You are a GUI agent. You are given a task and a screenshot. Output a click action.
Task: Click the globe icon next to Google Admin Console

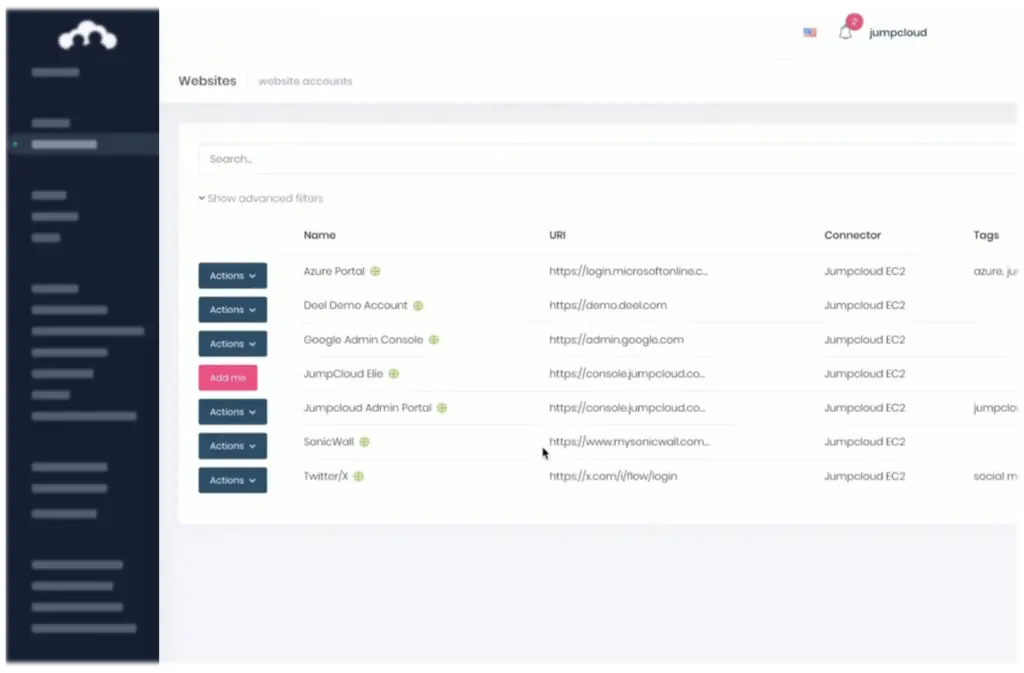point(434,339)
